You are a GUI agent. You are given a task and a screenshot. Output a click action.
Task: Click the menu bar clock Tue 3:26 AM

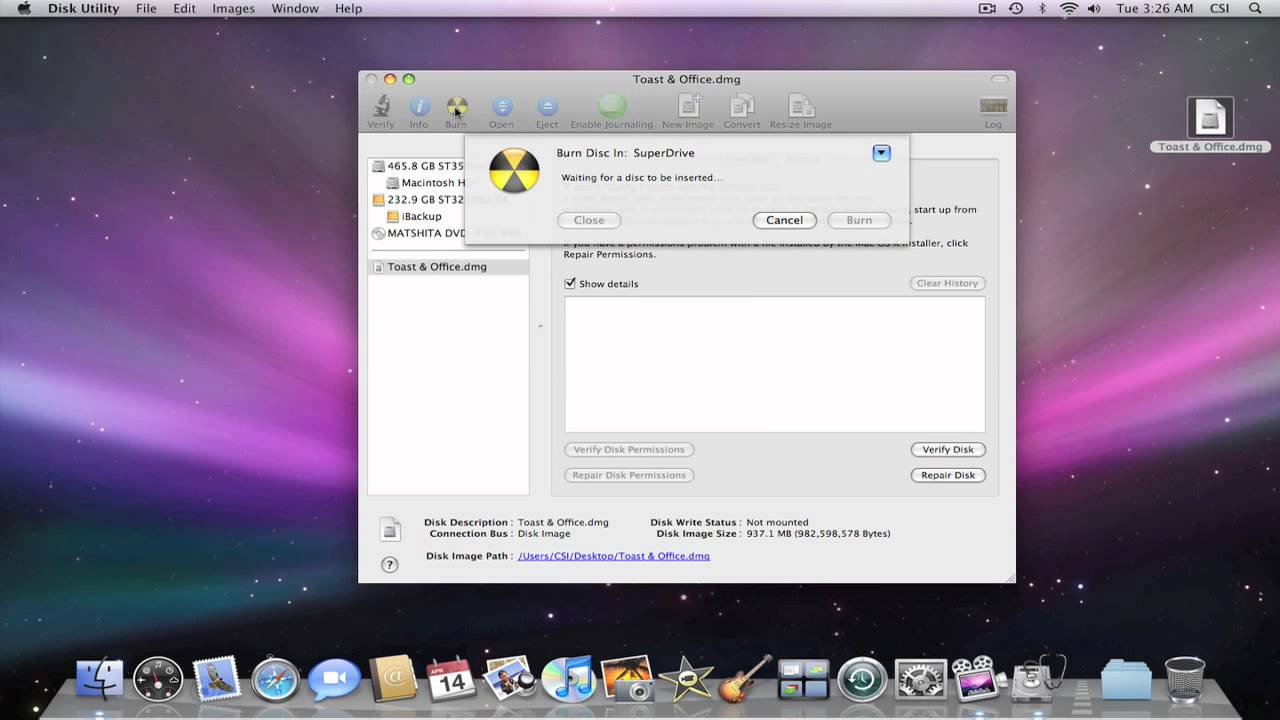[1154, 8]
